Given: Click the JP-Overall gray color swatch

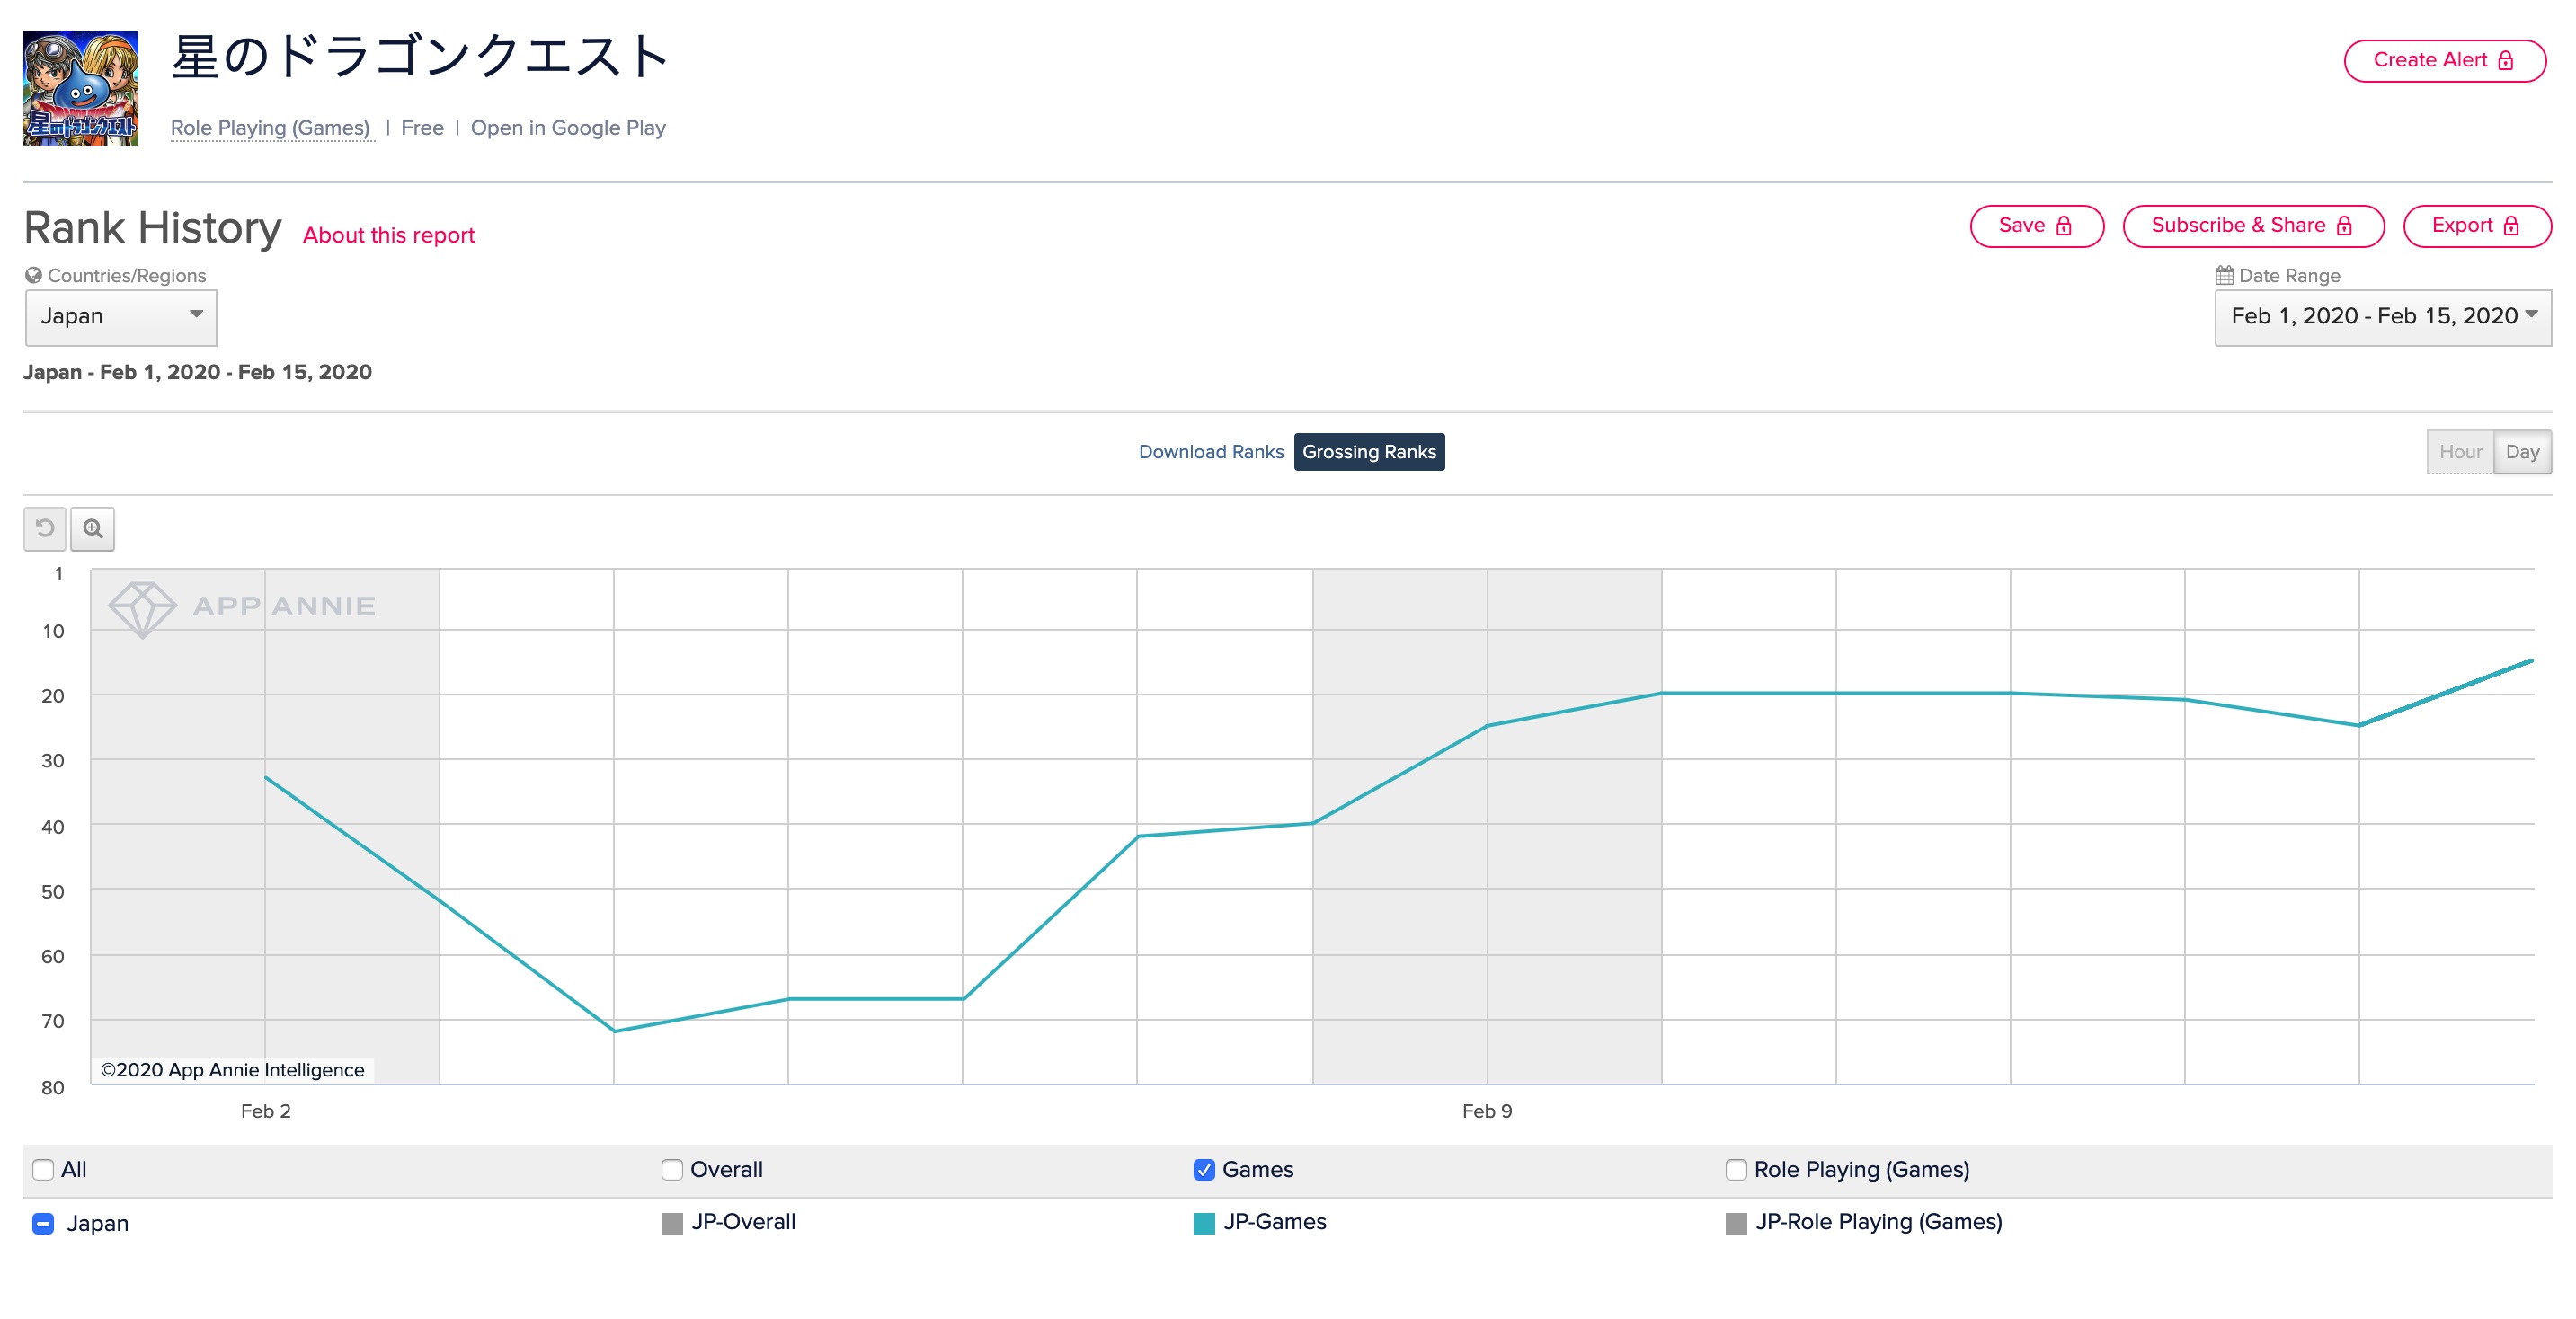Looking at the screenshot, I should 672,1223.
